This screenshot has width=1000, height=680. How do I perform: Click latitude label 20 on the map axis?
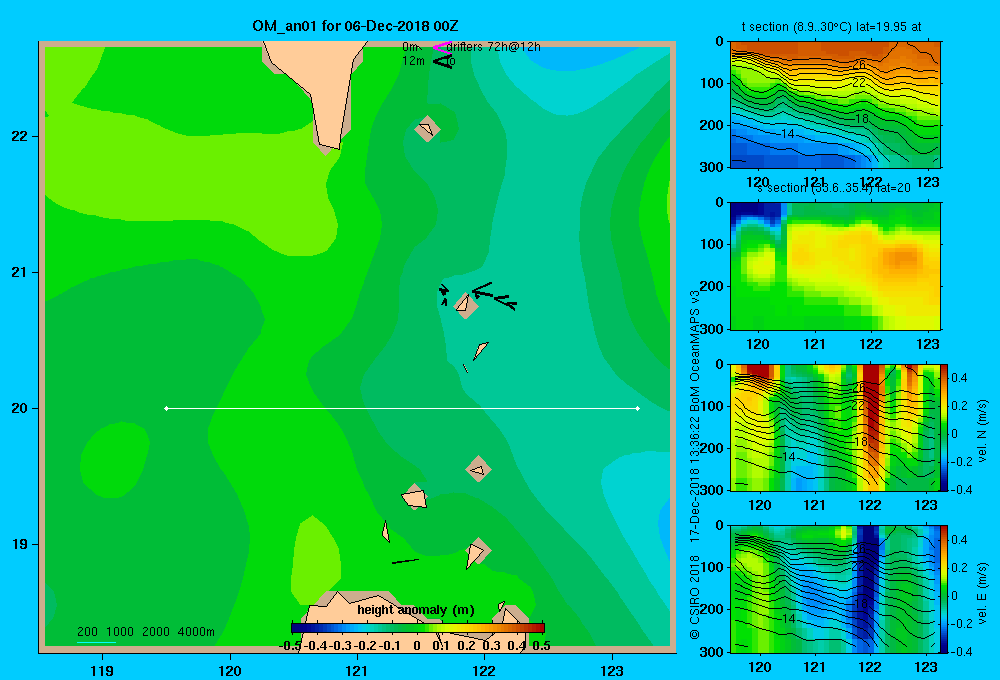[20, 408]
